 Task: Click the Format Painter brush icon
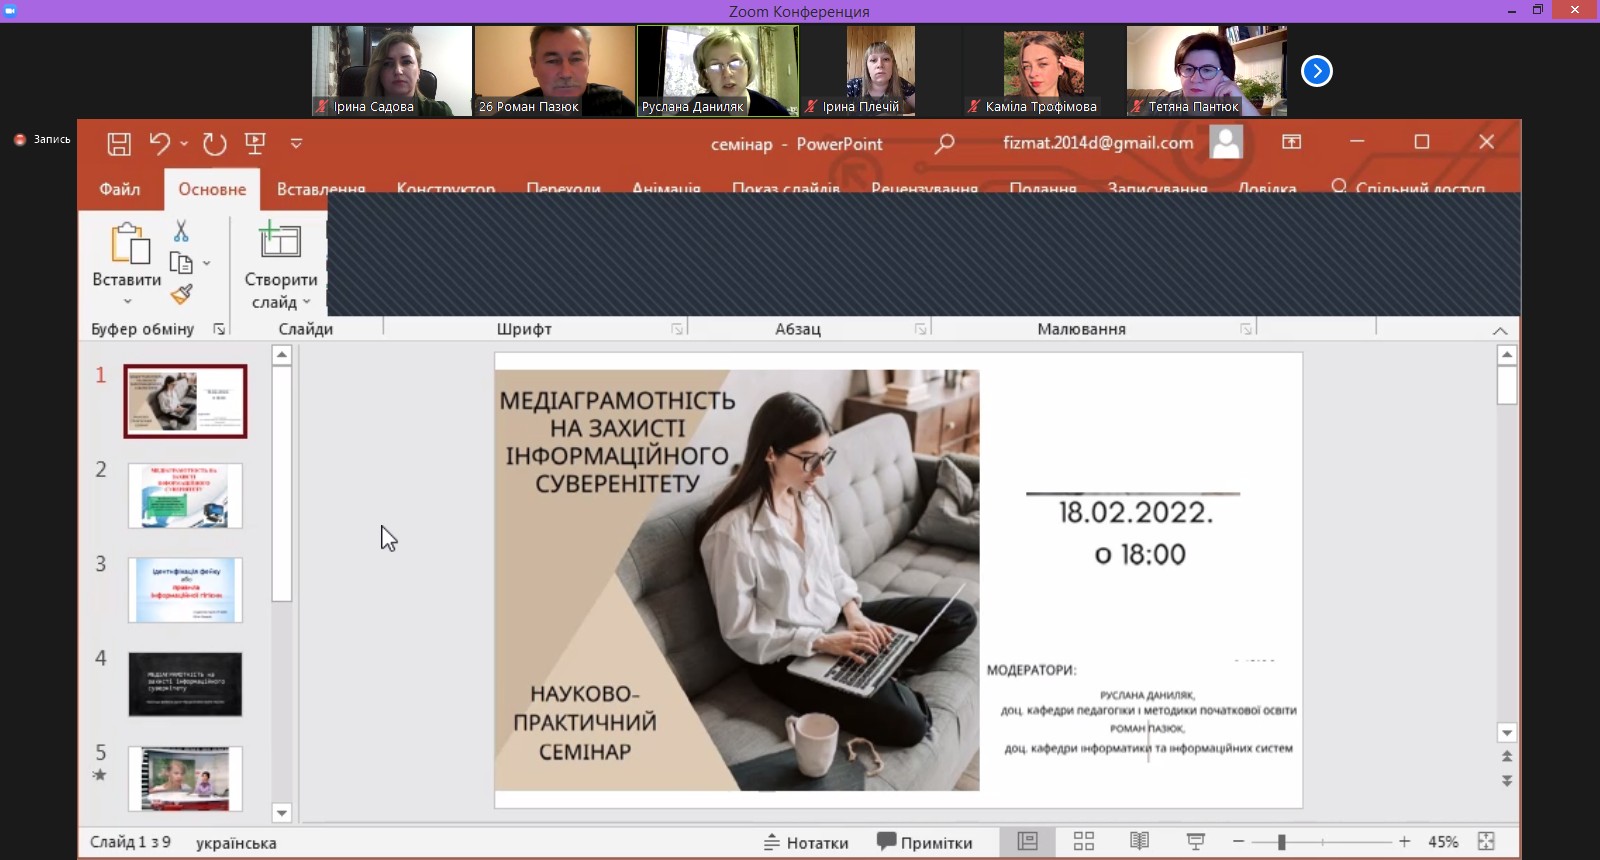tap(181, 294)
